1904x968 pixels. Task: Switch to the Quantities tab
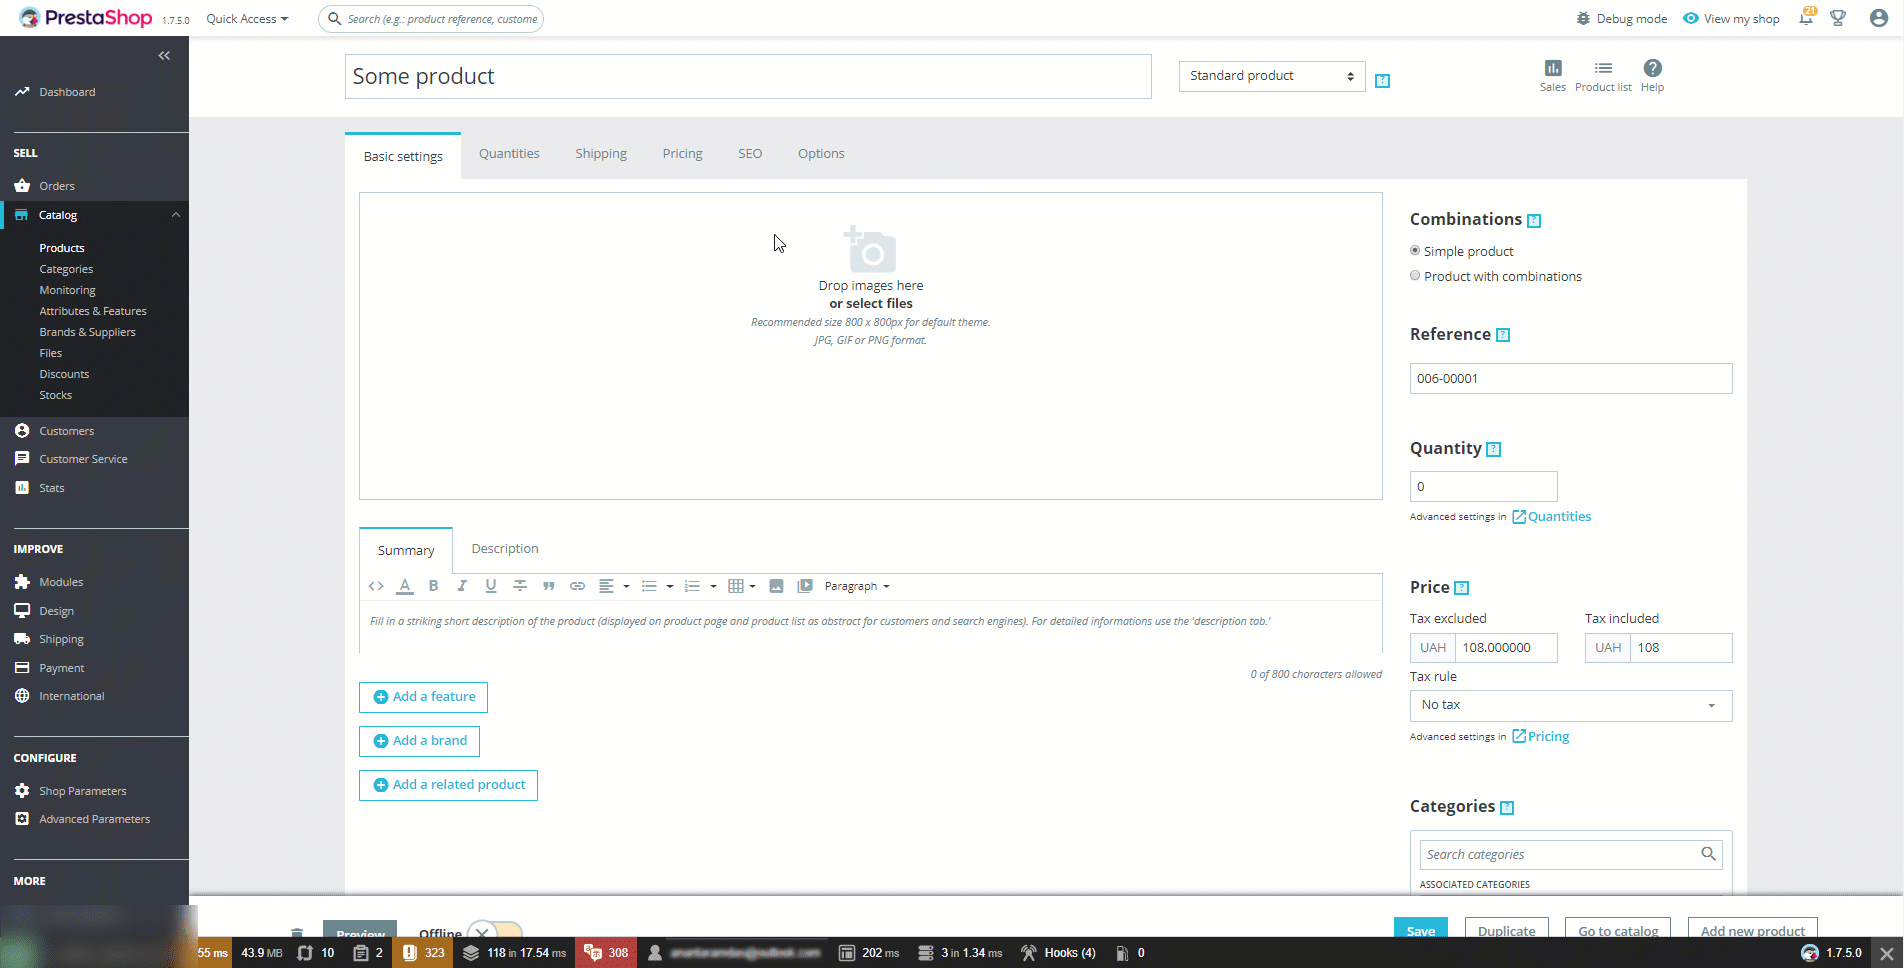pos(509,154)
